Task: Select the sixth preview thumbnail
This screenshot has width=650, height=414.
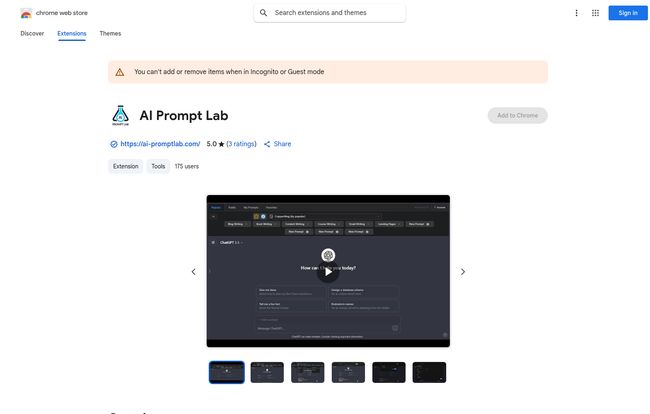Action: [429, 372]
